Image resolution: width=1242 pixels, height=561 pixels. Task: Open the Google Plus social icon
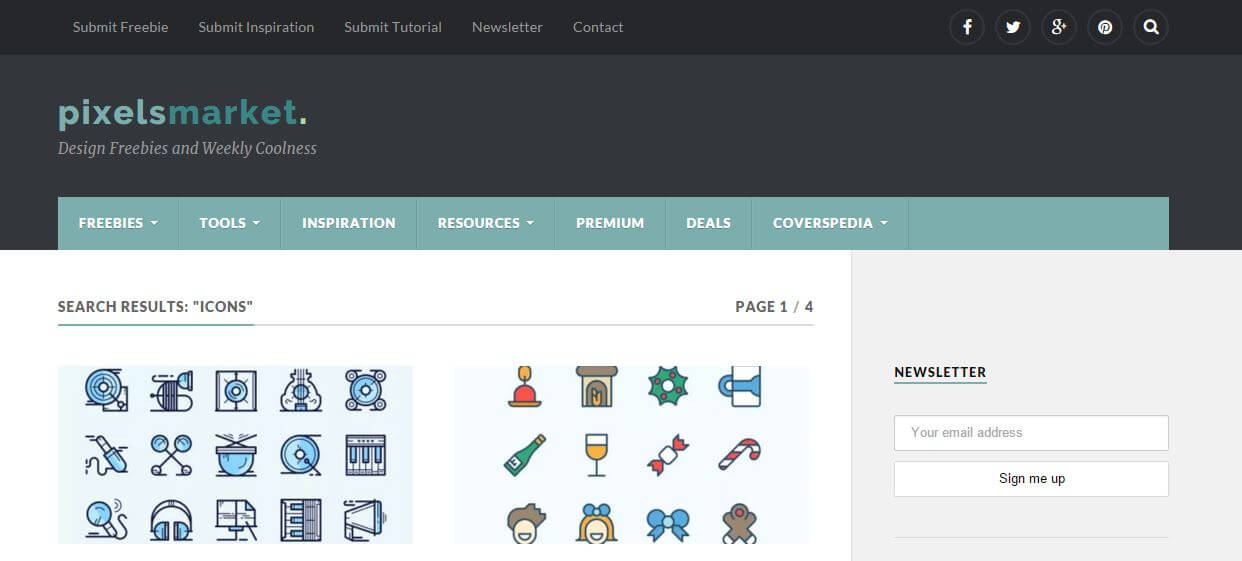pyautogui.click(x=1059, y=27)
